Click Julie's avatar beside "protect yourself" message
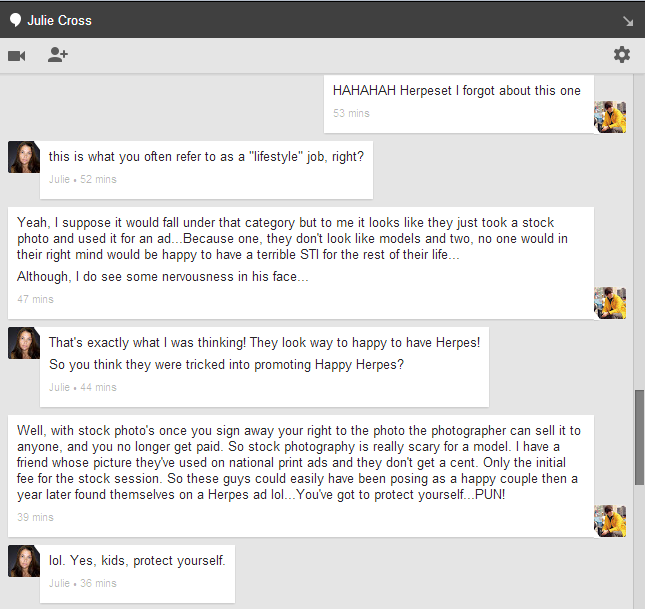 click(24, 561)
